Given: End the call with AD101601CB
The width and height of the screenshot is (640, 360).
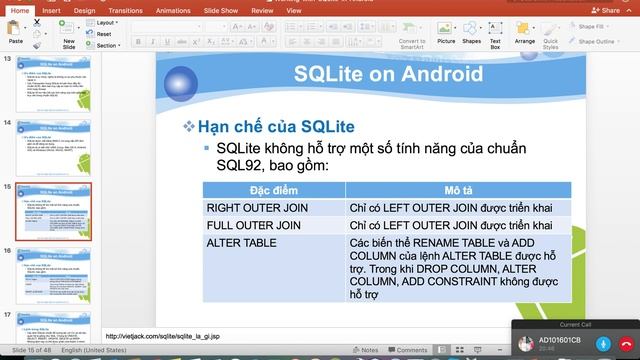Looking at the screenshot, I should click(x=626, y=344).
